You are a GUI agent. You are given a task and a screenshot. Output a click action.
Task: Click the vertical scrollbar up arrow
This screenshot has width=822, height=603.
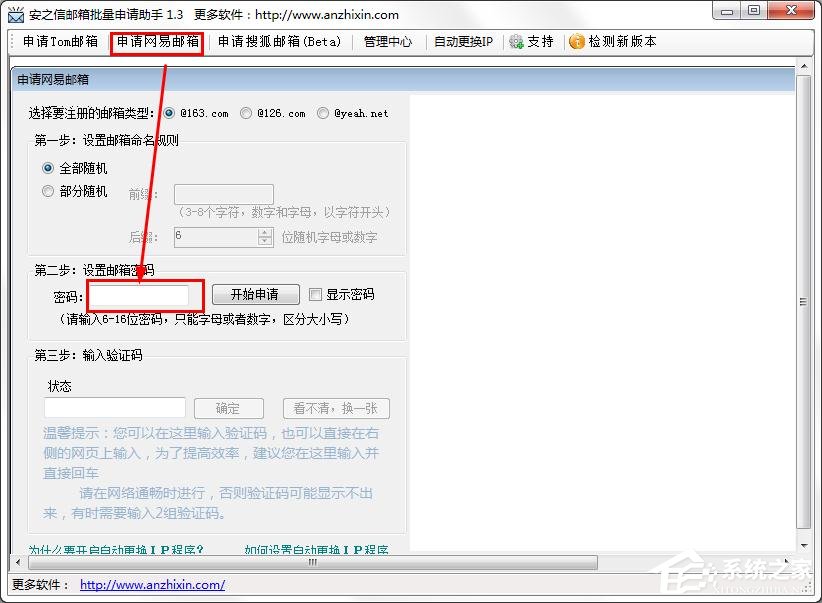[x=803, y=67]
